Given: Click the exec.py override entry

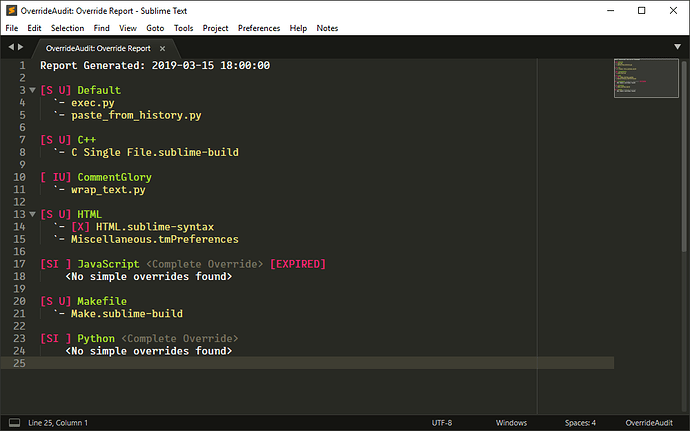Looking at the screenshot, I should [x=93, y=103].
